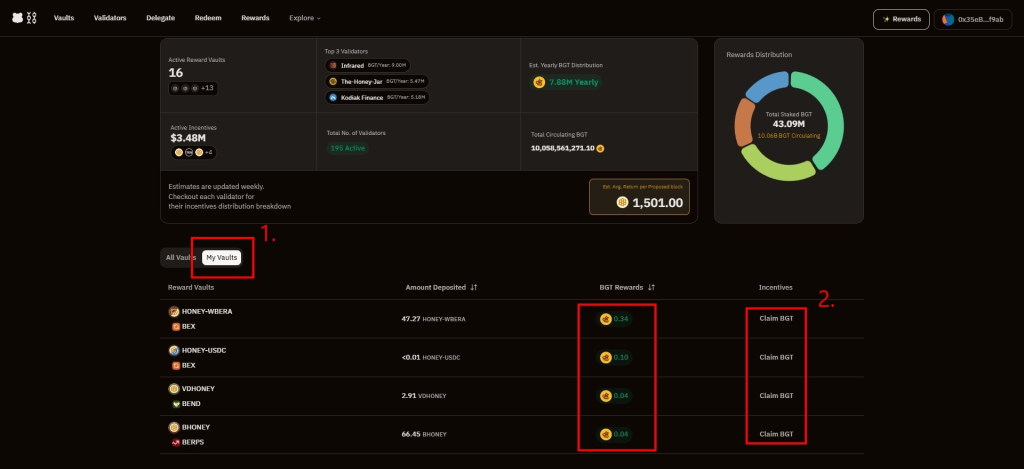Click the BERPS protocol icon under BHONEY

pyautogui.click(x=174, y=441)
